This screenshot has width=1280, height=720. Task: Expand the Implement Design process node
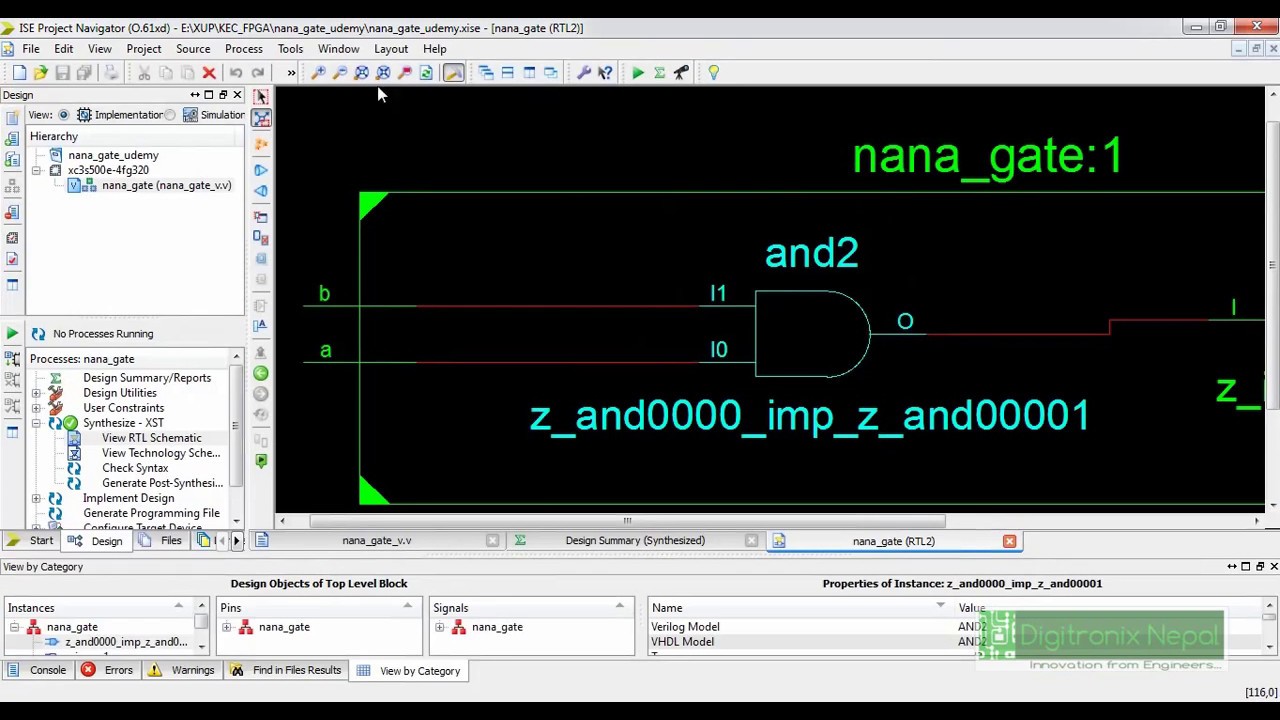36,498
